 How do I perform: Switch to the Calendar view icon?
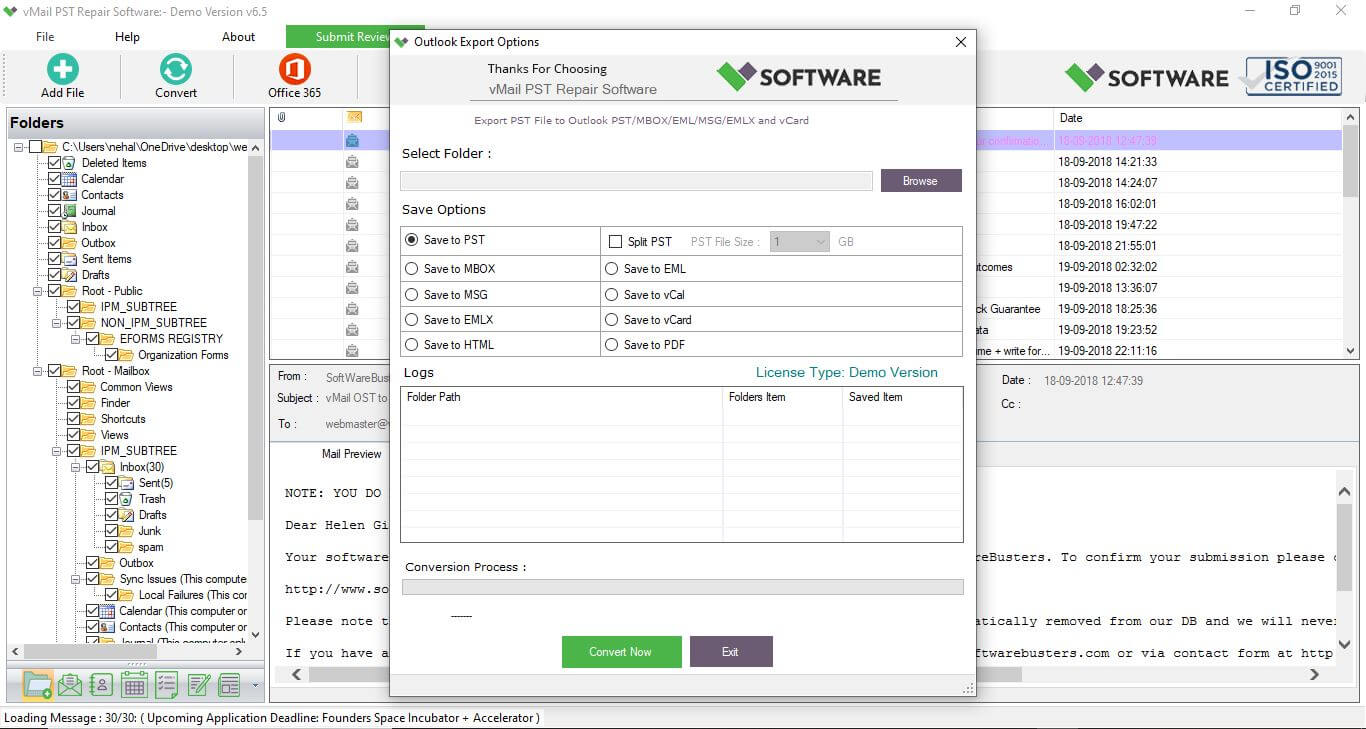pos(133,684)
